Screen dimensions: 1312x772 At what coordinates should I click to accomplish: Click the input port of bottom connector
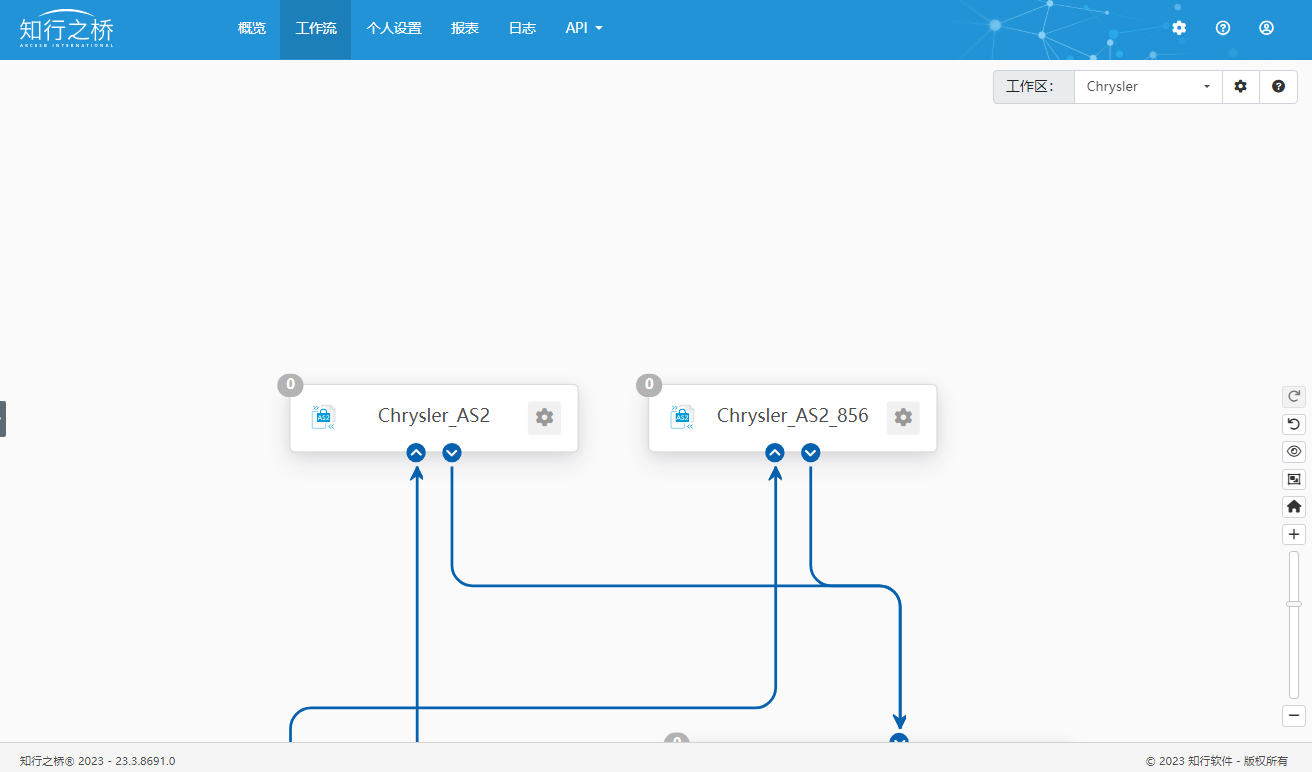pos(899,739)
